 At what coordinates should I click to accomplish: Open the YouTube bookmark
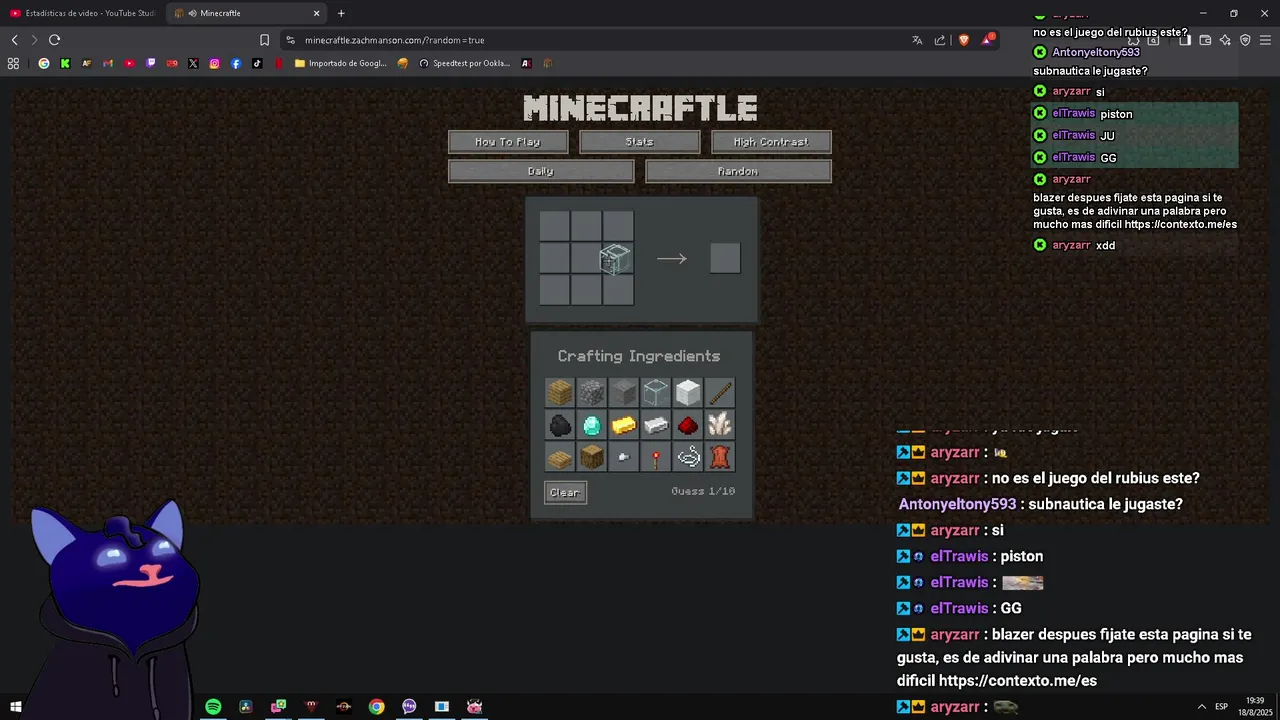point(129,63)
